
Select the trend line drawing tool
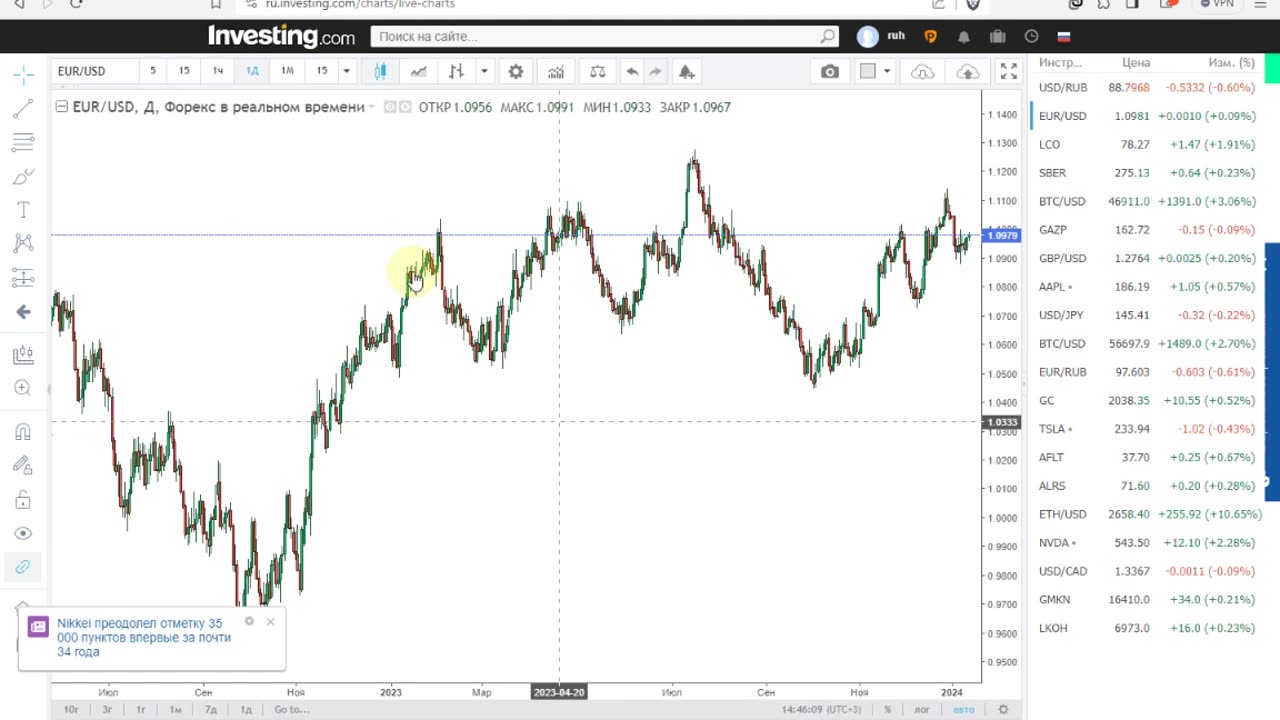coord(23,109)
